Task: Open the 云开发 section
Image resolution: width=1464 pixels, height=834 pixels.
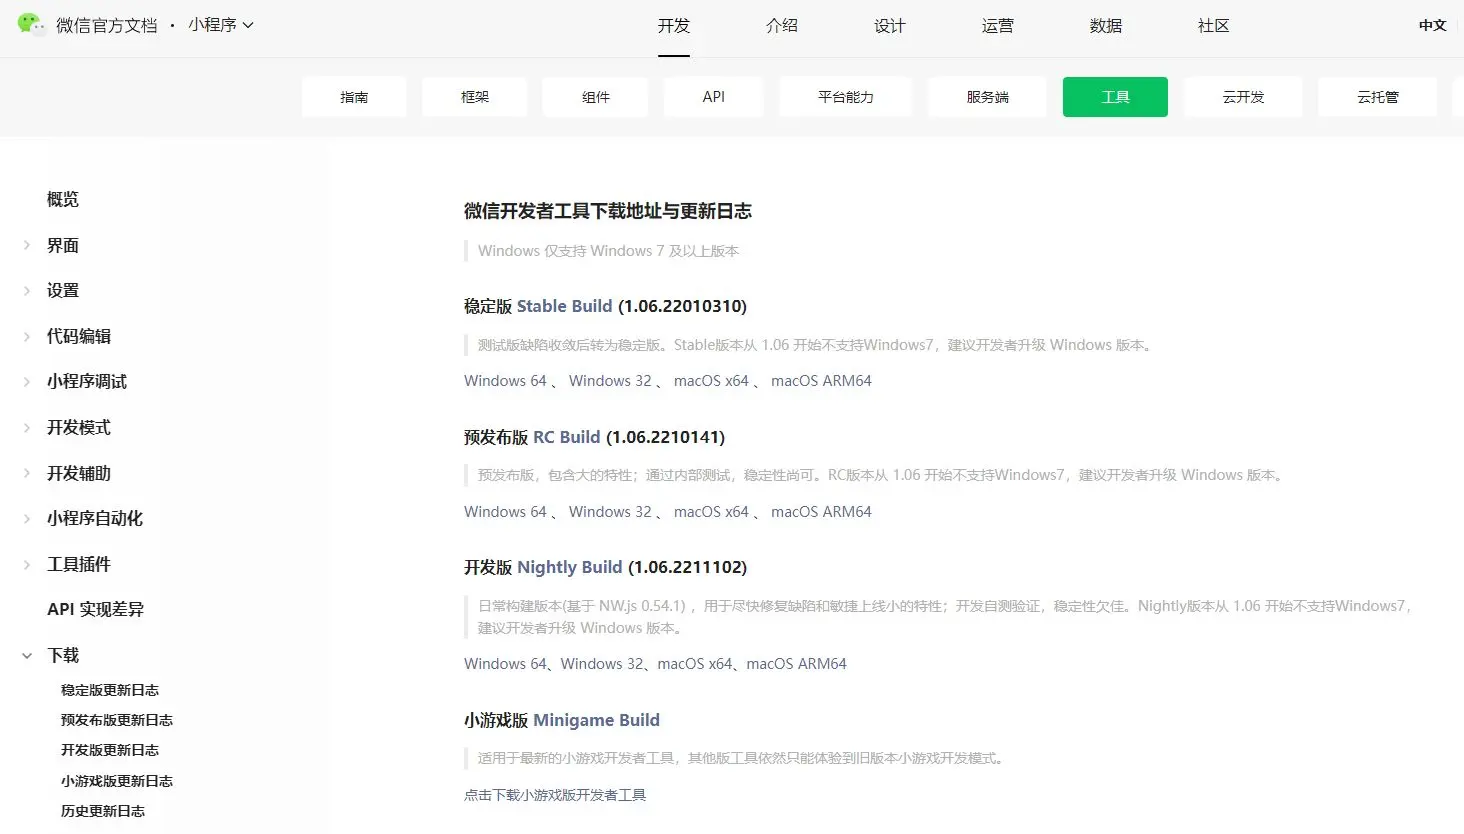Action: click(1243, 96)
